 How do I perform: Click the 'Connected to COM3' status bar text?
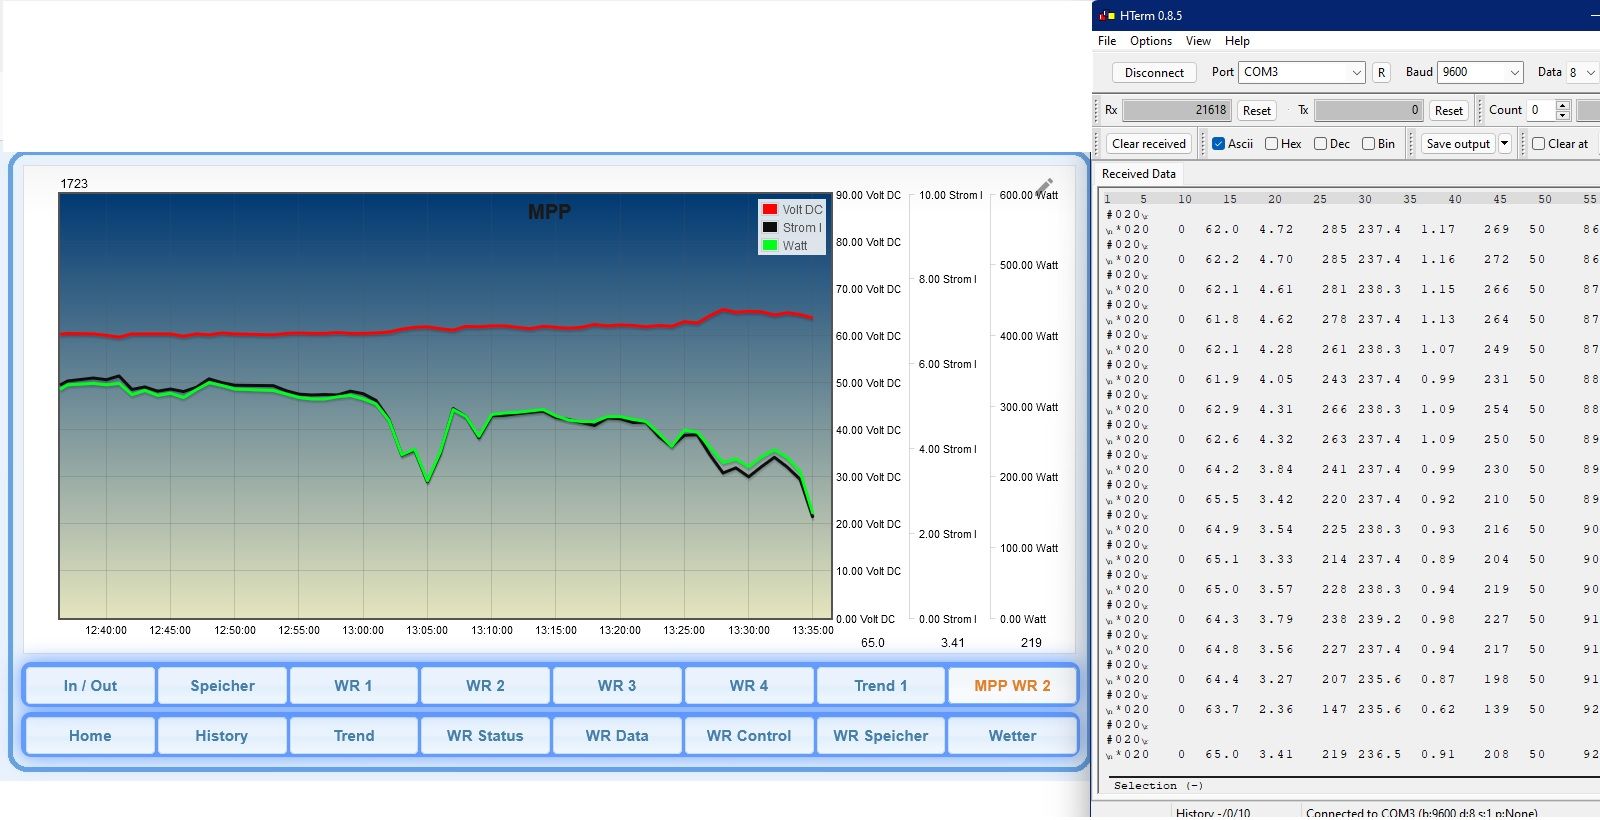[1422, 812]
